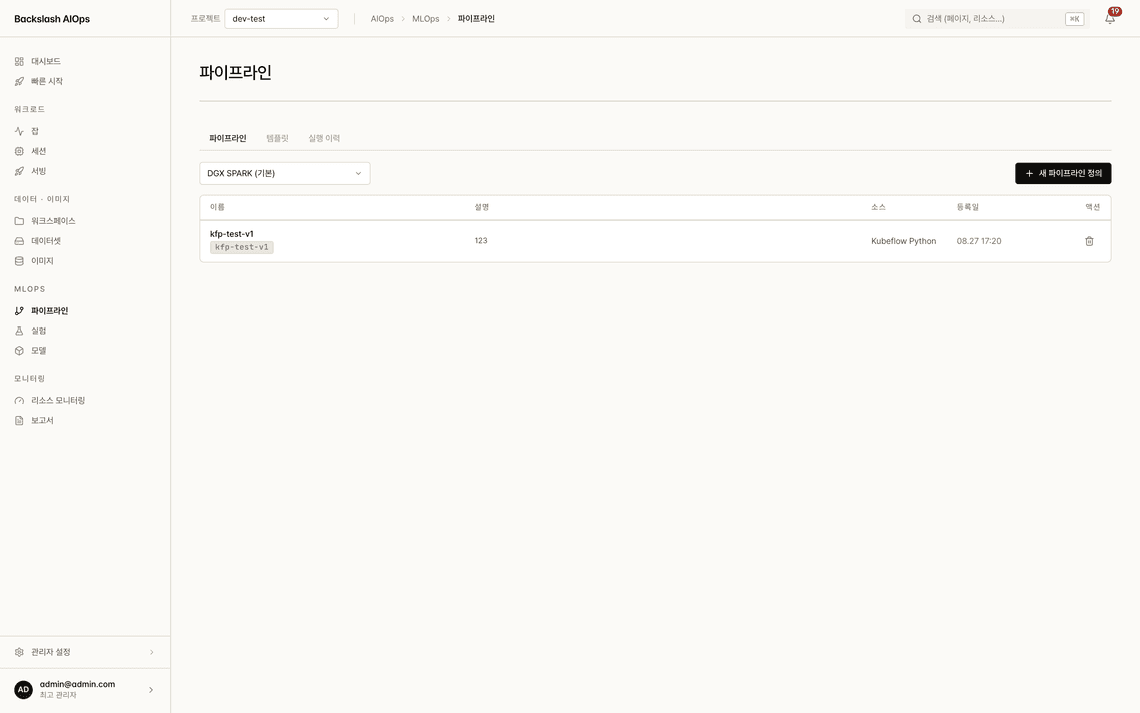The image size is (1140, 713).
Task: Click the 관리자 설정 gear icon
Action: point(19,653)
